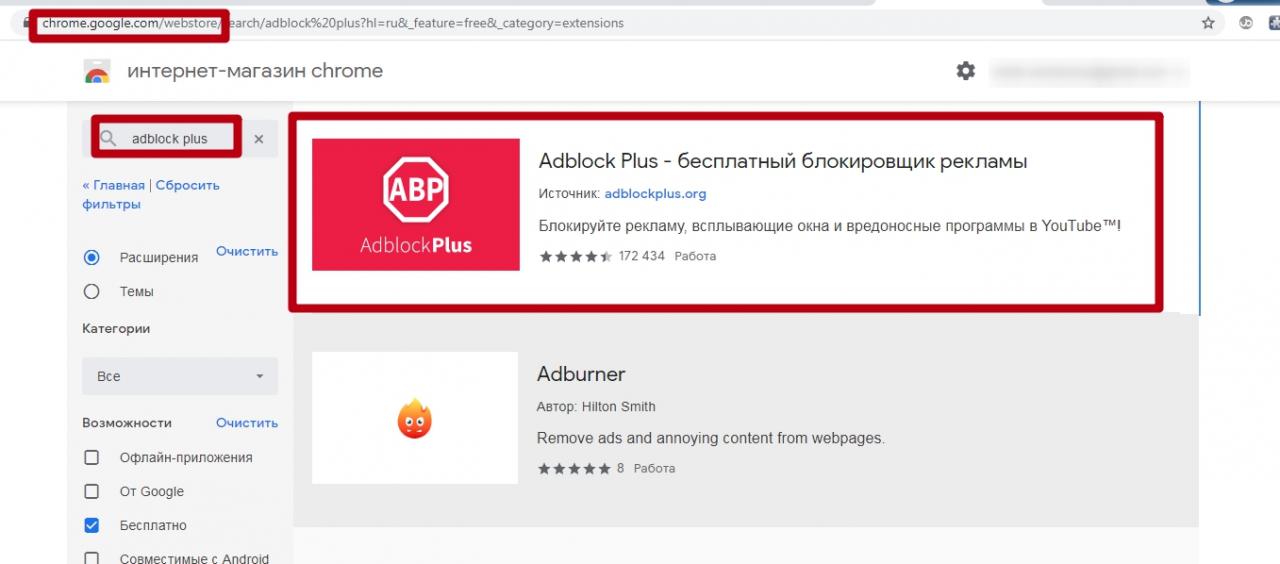The width and height of the screenshot is (1280, 564).
Task: Open Web Store settings gear
Action: [965, 71]
